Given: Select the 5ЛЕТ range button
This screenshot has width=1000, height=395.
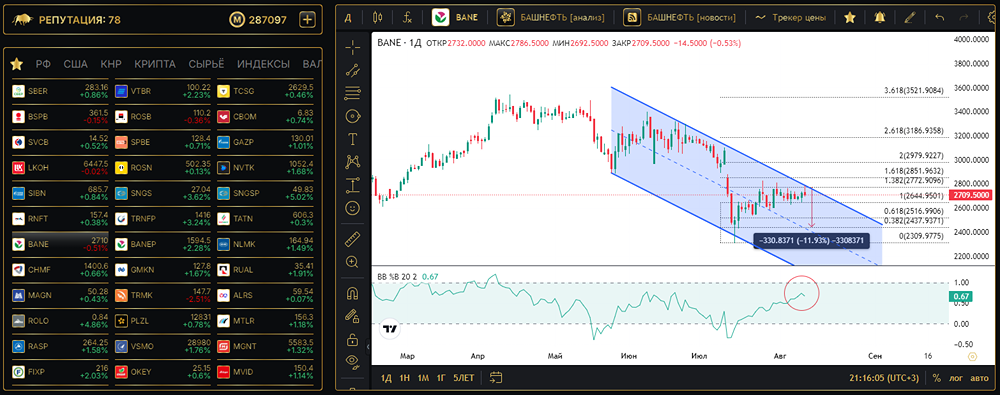Looking at the screenshot, I should pyautogui.click(x=464, y=378).
